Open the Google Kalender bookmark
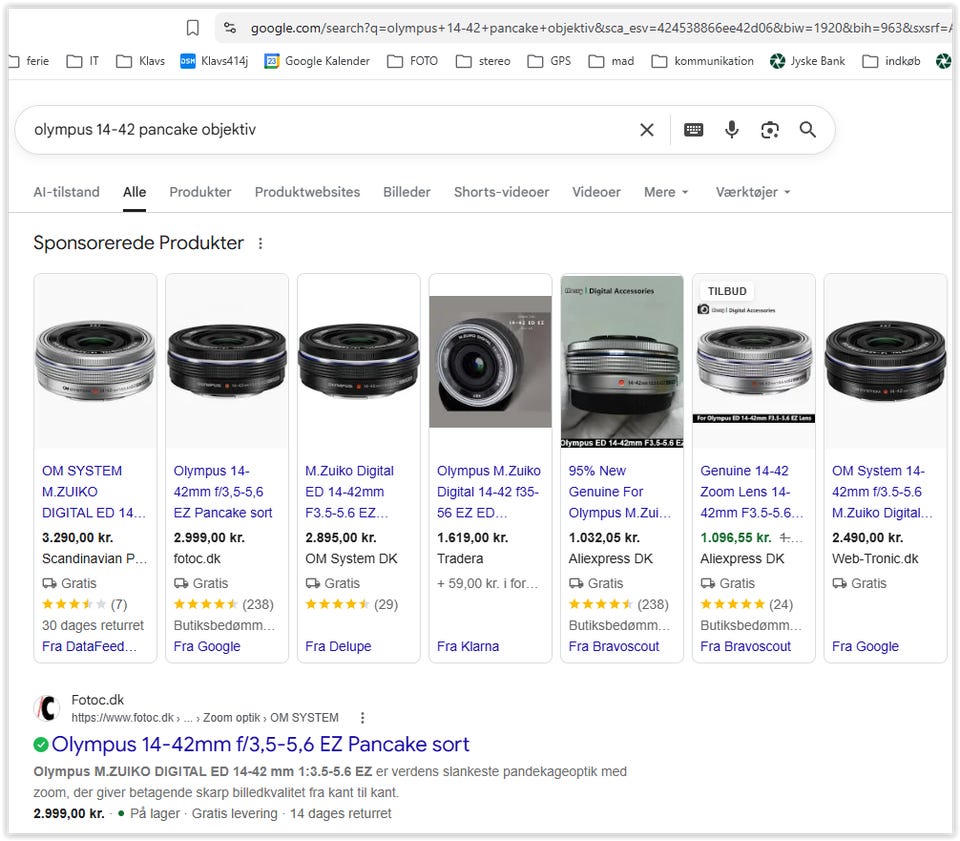Screen dimensions: 960x841 coord(317,61)
